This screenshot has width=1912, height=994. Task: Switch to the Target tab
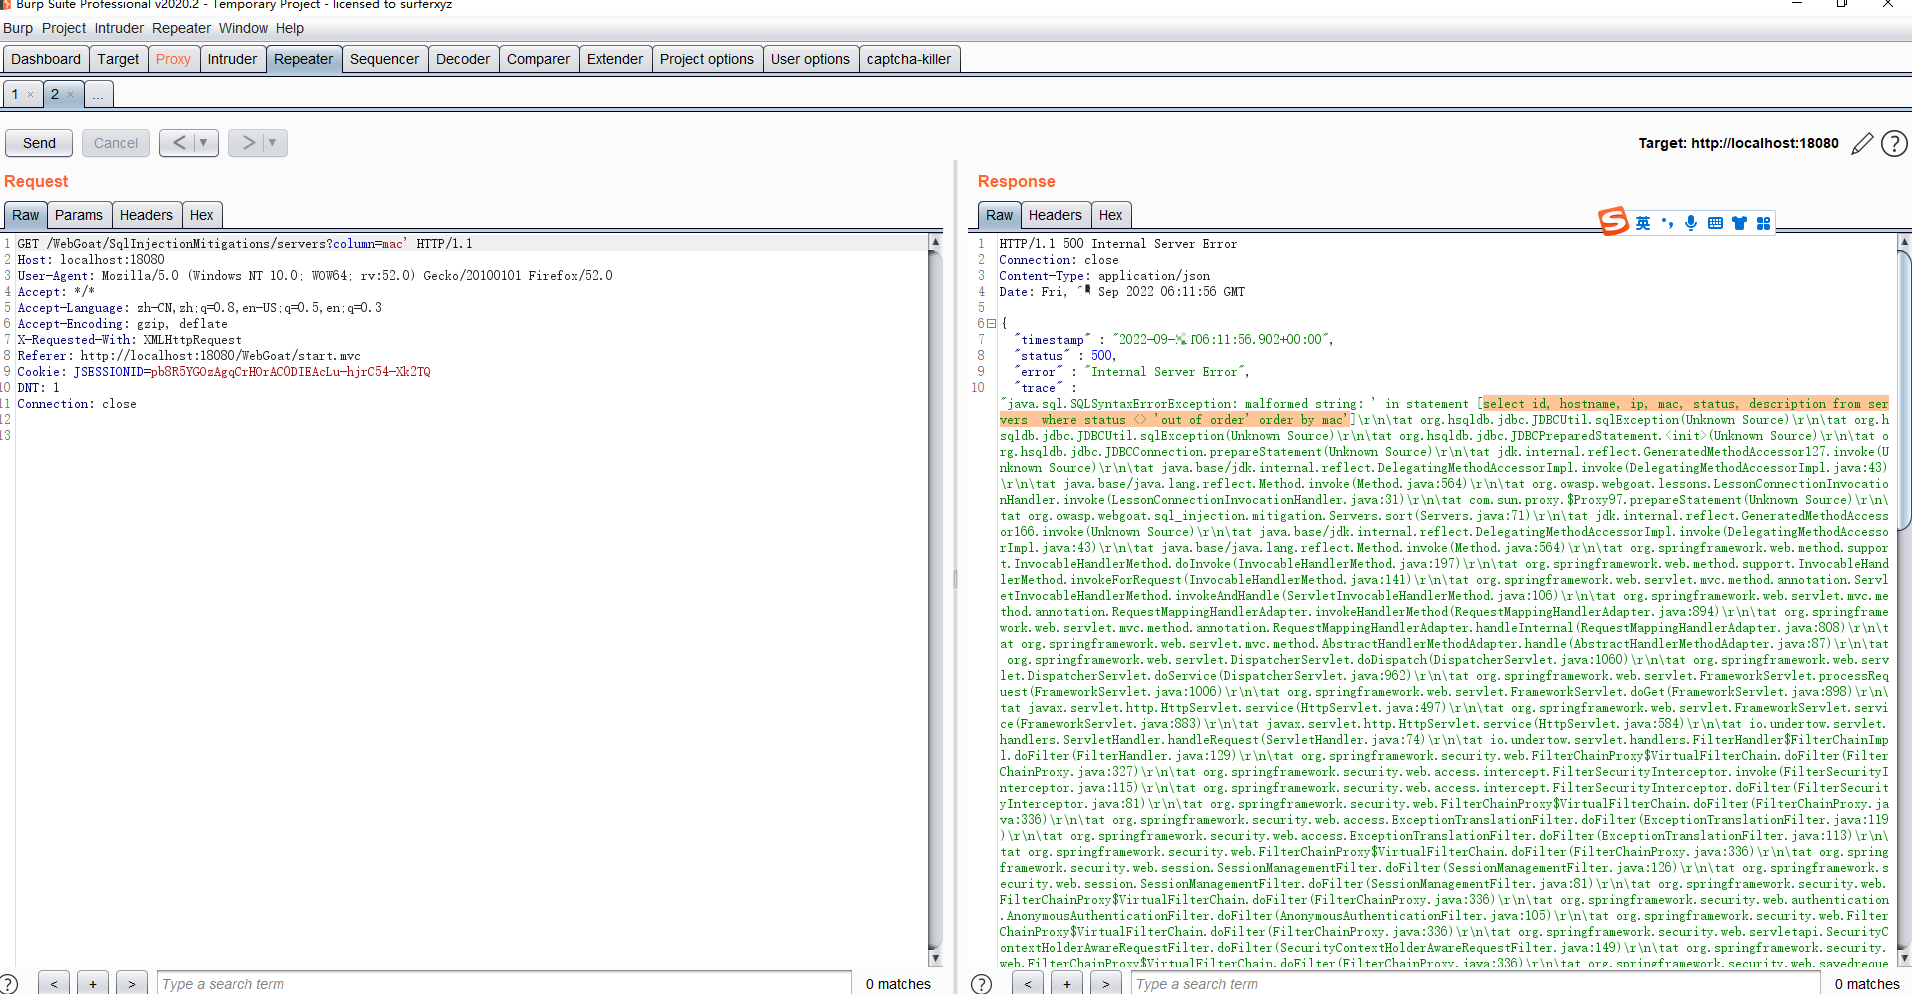coord(118,59)
